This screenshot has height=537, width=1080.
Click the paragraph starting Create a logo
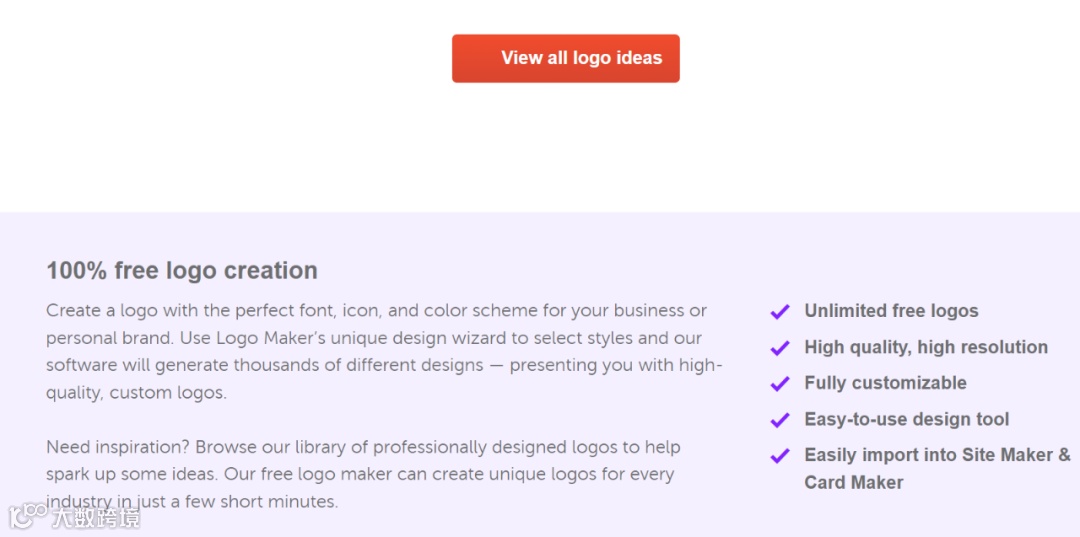pyautogui.click(x=376, y=311)
